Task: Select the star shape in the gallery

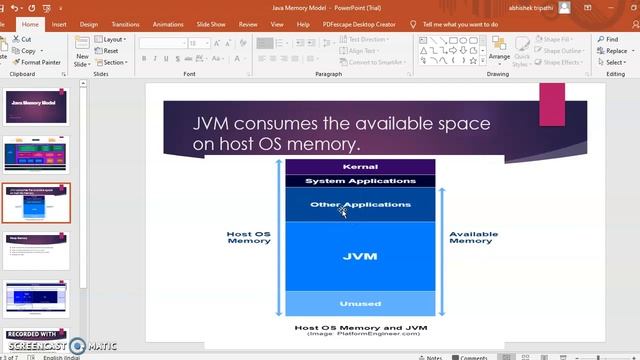Action: pos(473,61)
